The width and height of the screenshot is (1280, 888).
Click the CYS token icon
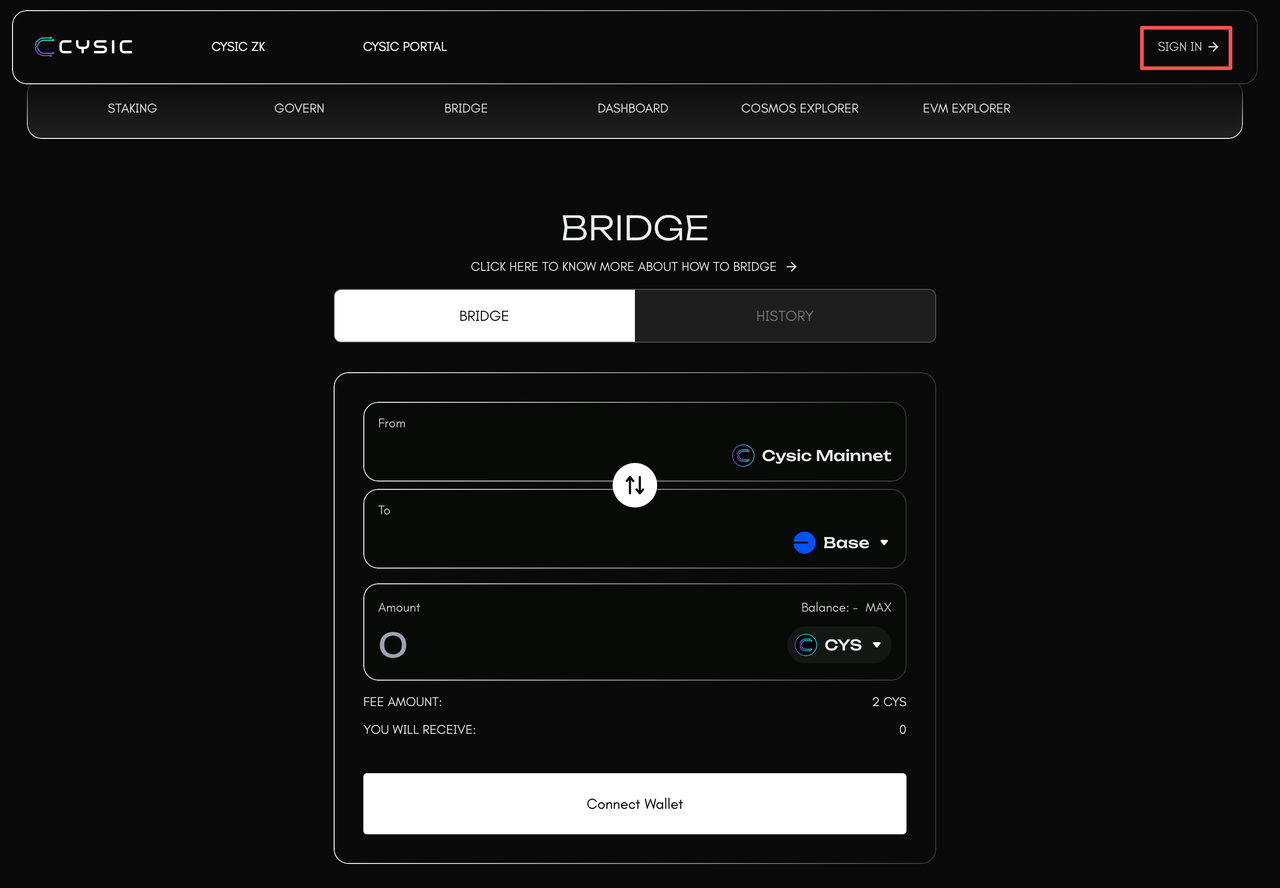point(806,645)
